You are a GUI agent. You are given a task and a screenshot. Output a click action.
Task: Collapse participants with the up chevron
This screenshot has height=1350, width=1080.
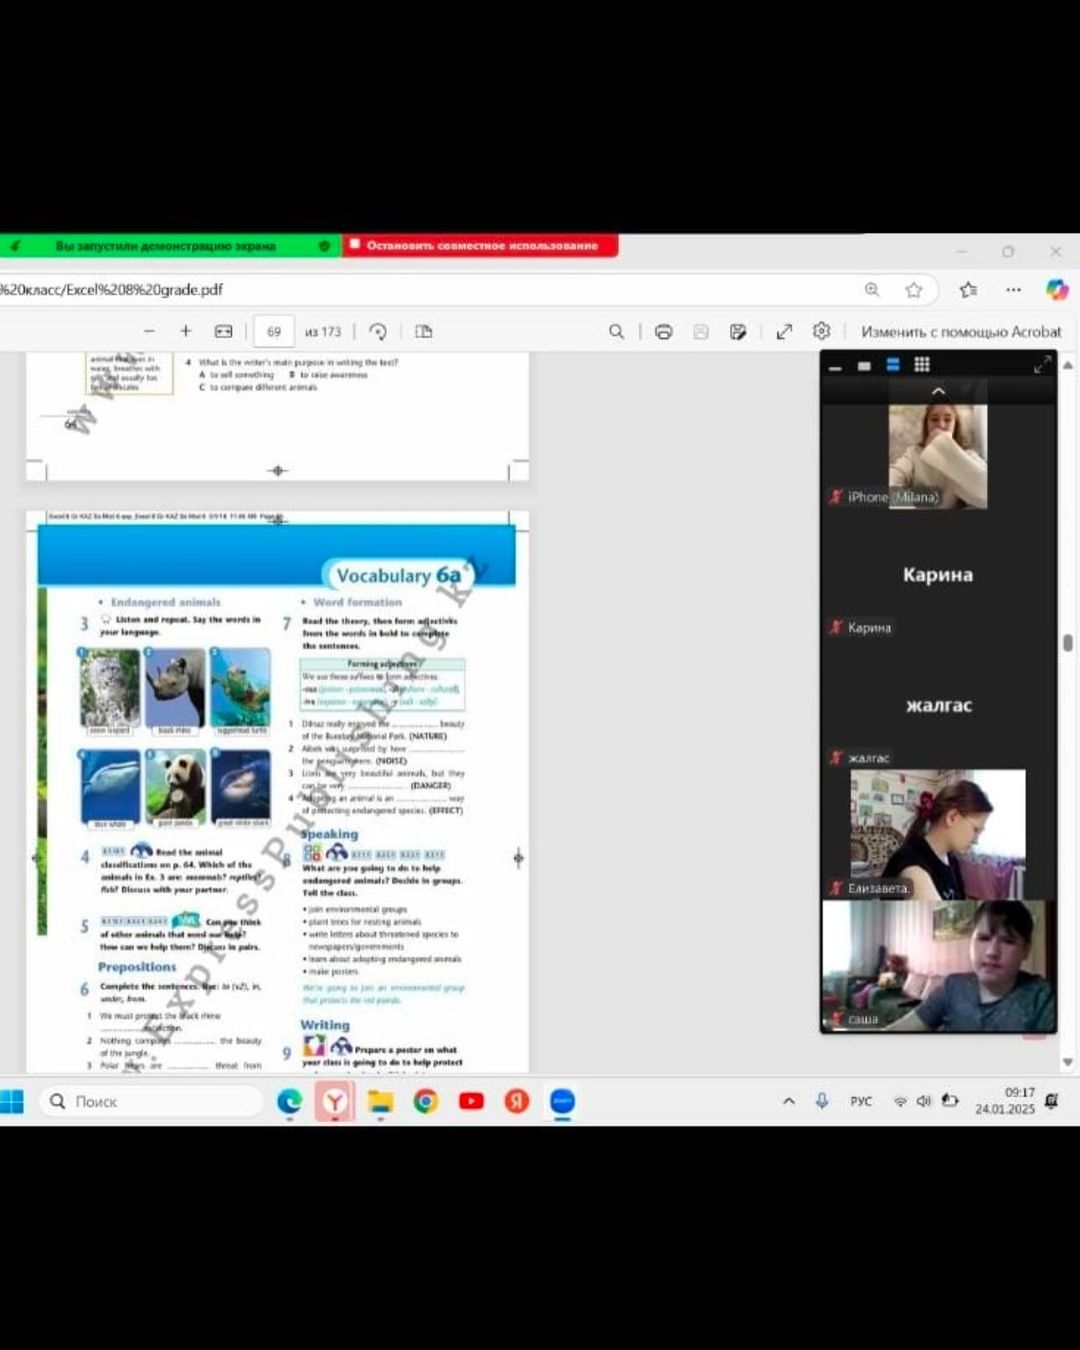point(938,391)
